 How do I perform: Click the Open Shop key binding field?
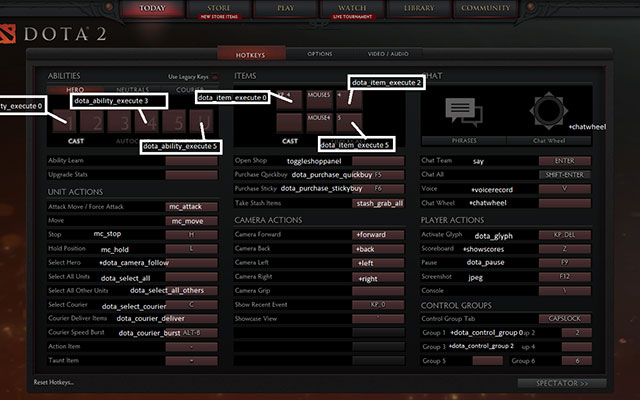tap(378, 161)
